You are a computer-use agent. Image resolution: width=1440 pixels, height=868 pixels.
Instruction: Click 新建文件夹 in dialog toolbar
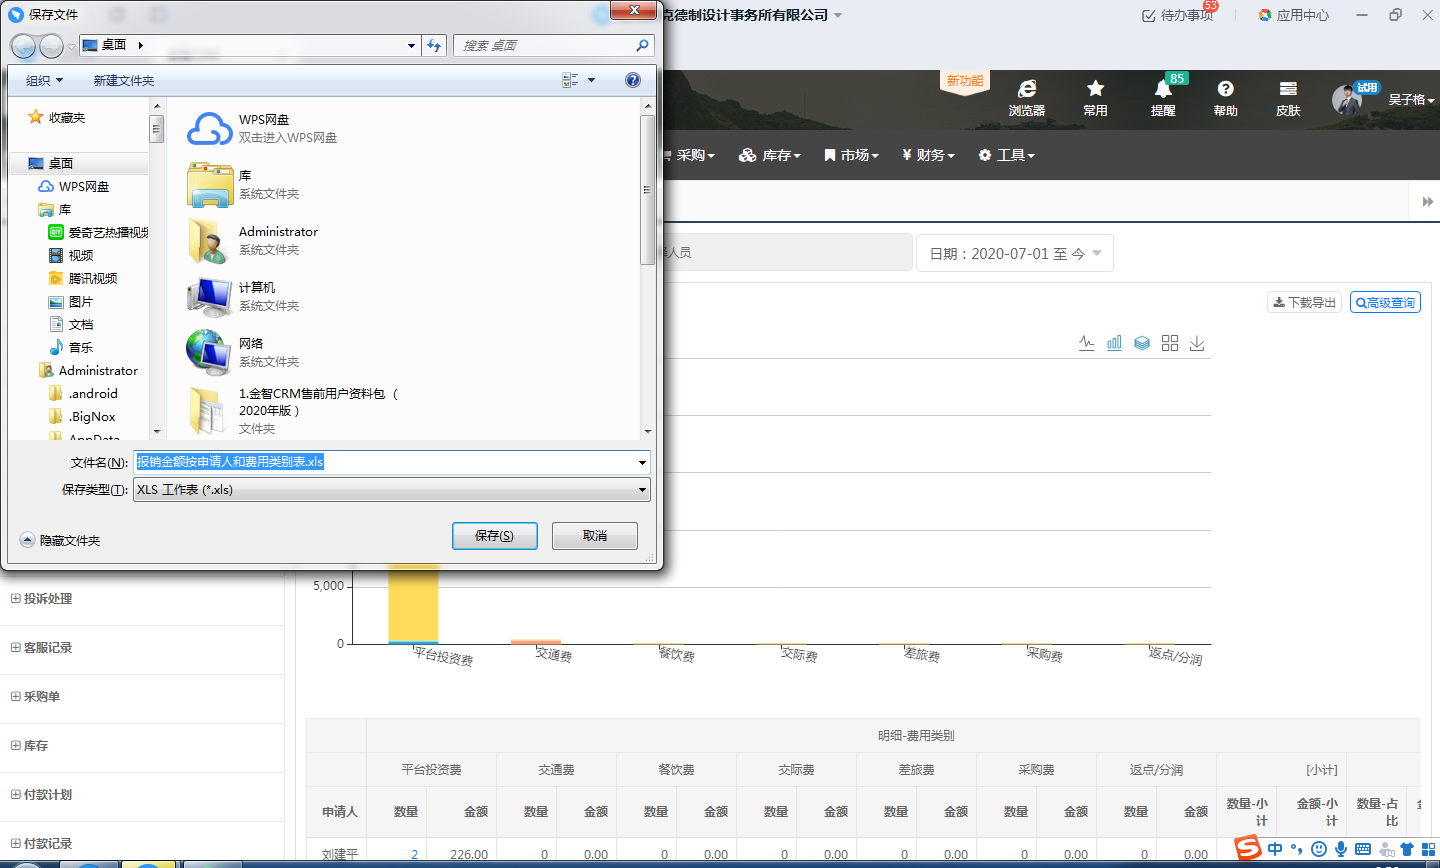coord(124,81)
